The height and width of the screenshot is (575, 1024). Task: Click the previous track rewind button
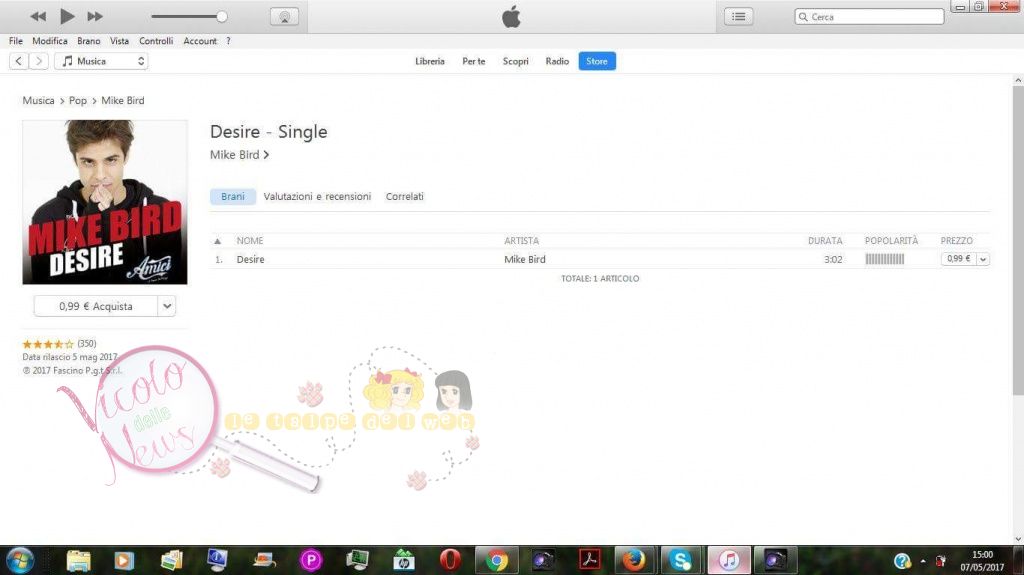pos(39,16)
